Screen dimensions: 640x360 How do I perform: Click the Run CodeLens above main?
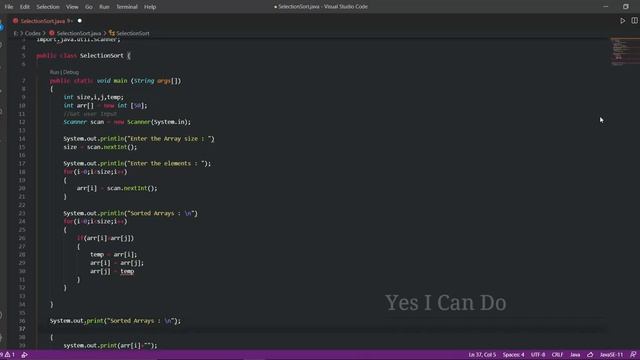[x=54, y=72]
